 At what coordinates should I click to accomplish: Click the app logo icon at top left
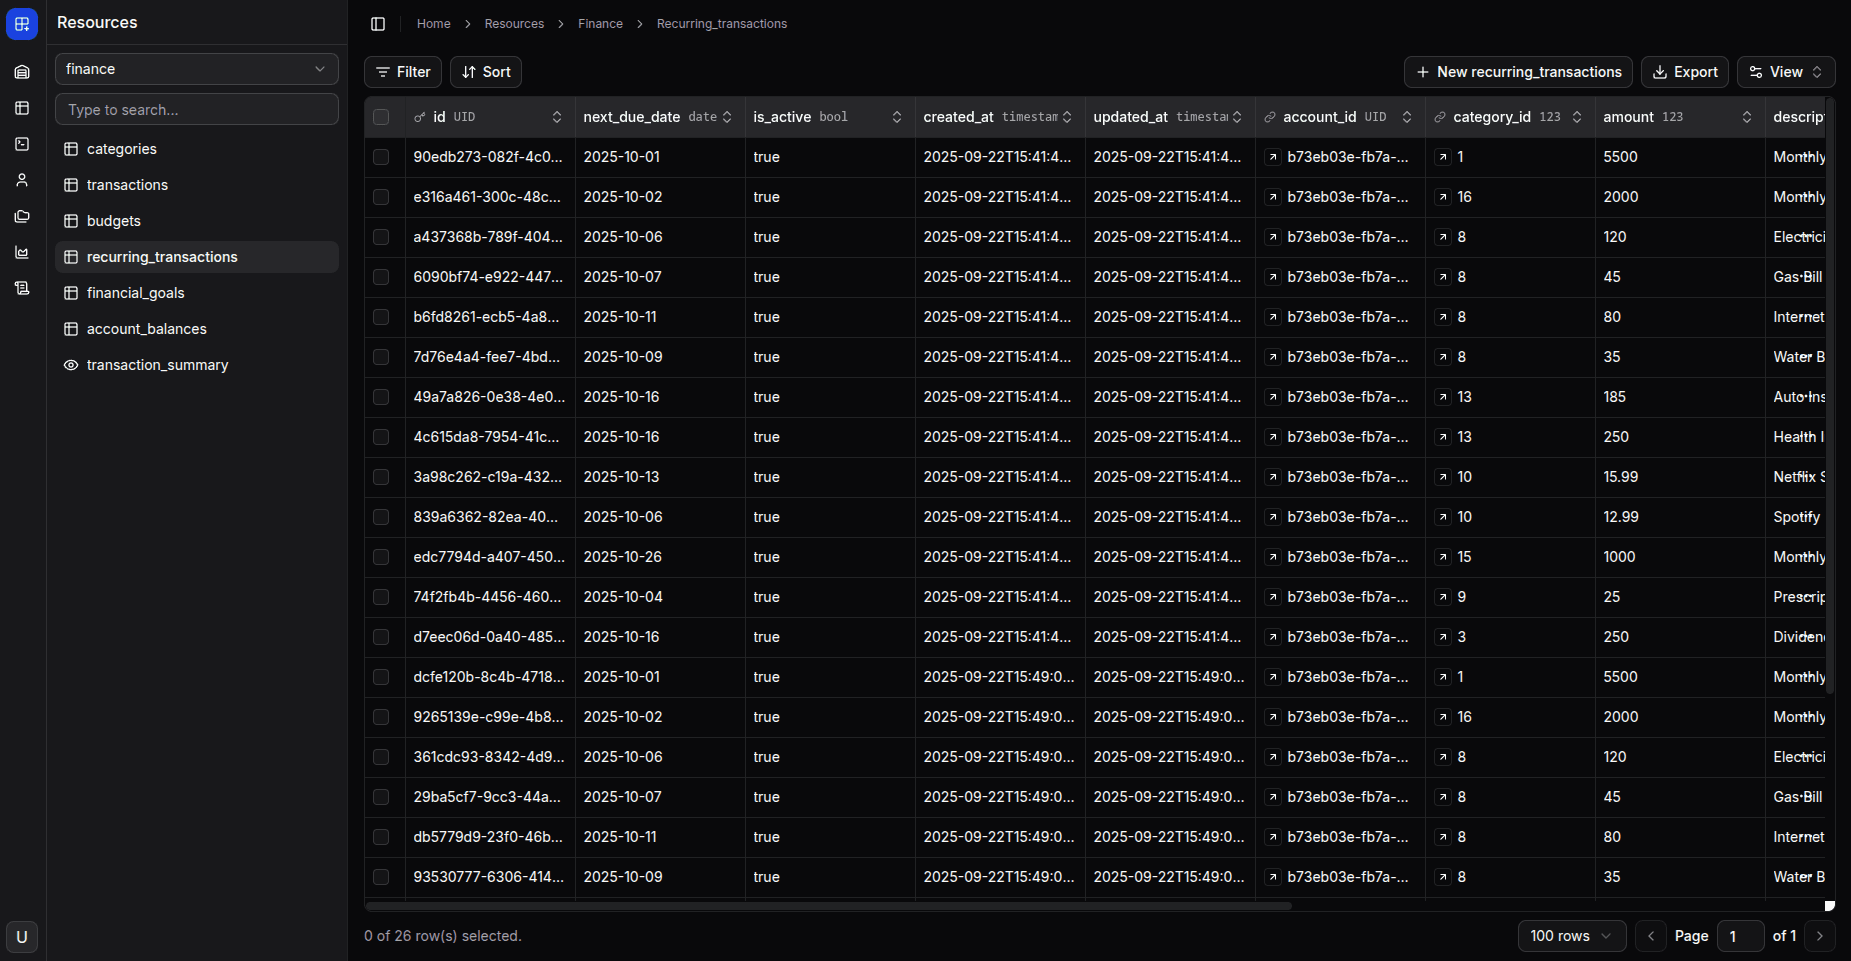click(22, 24)
